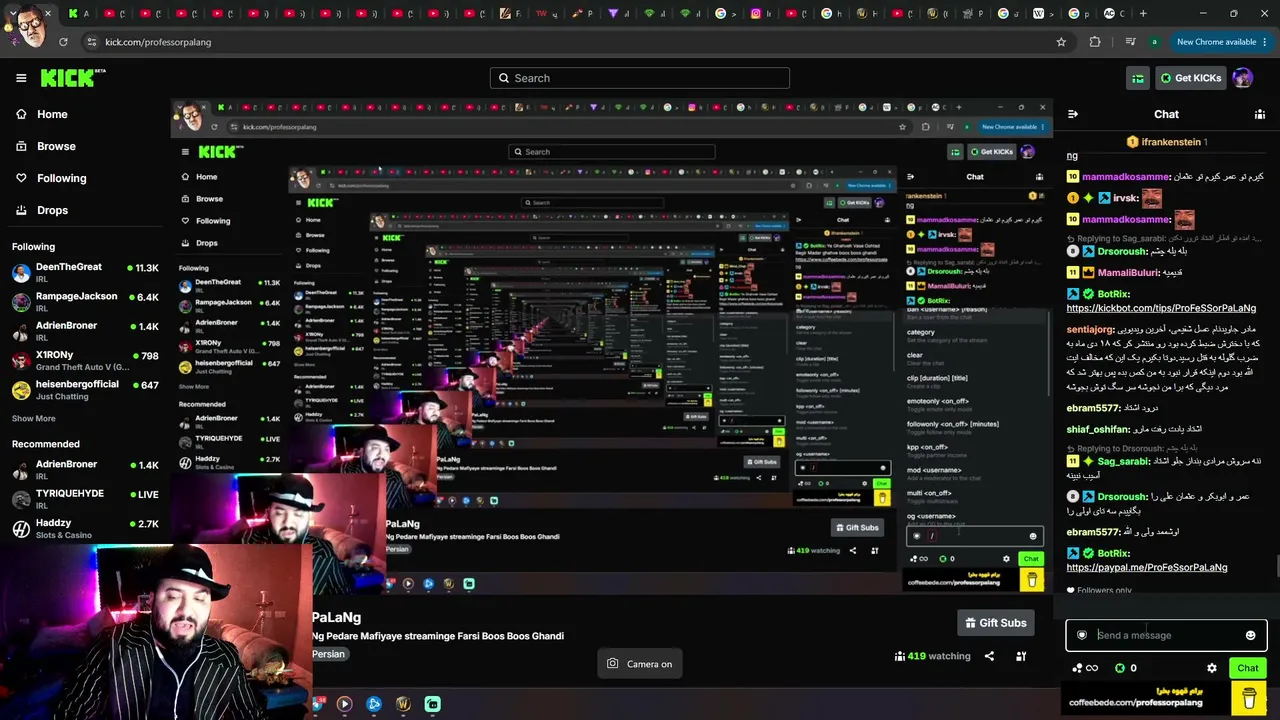Viewport: 1280px width, 720px height.
Task: Click the 419 watching viewer count
Action: point(933,656)
